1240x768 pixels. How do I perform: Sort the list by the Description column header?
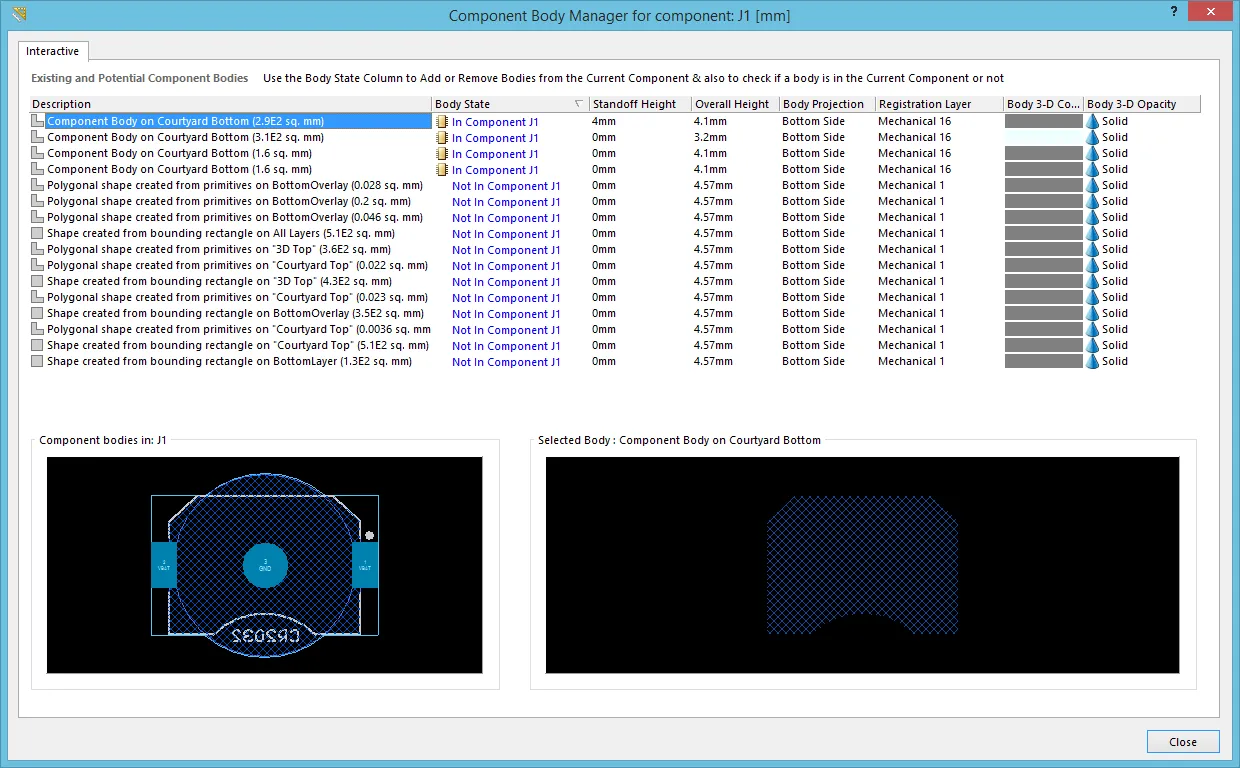click(x=230, y=104)
